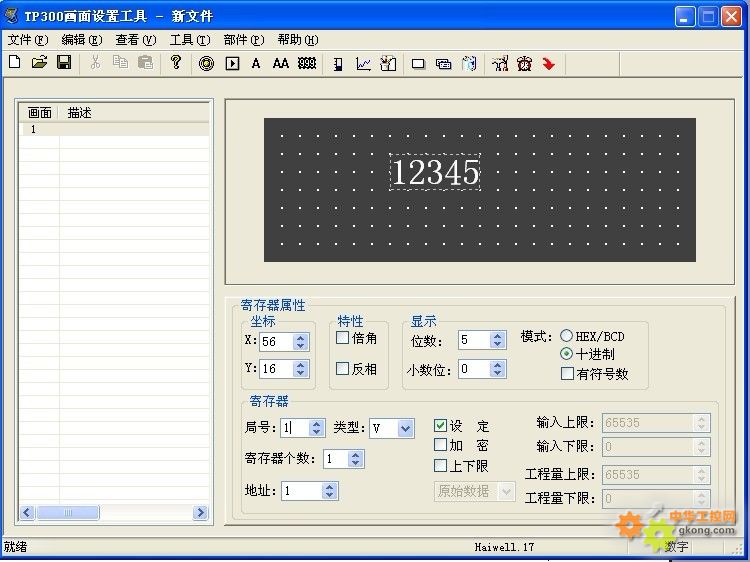Click the X coordinate spinner arrows
The image size is (750, 562).
pos(300,342)
